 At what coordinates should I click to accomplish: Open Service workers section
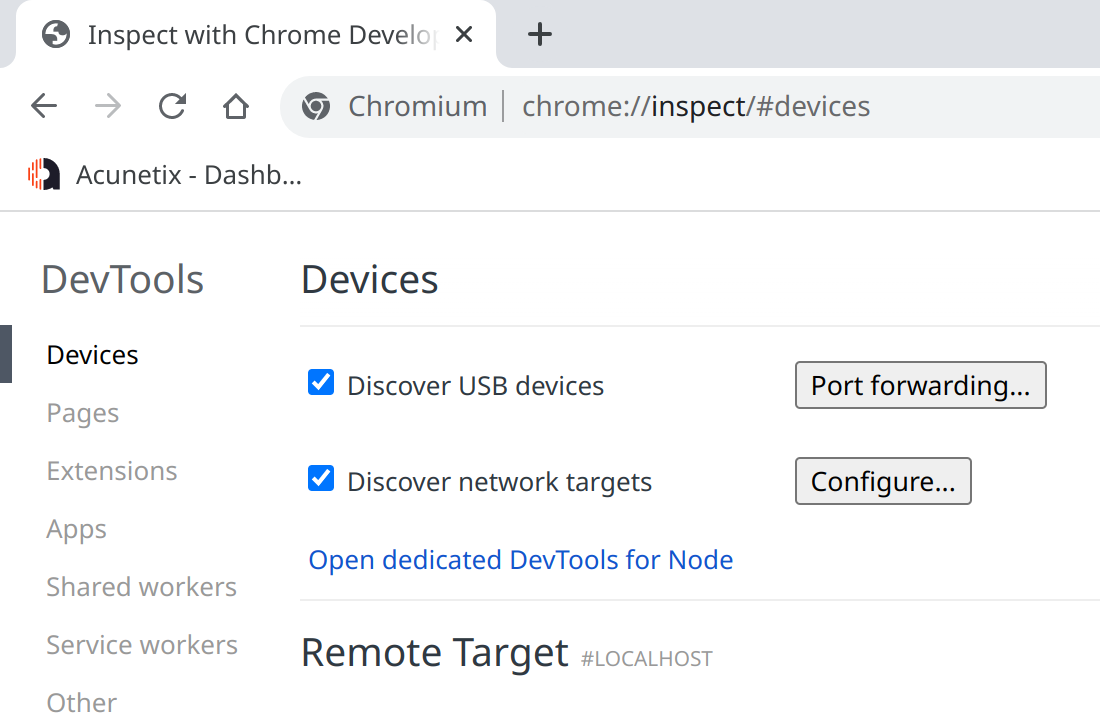pos(142,645)
